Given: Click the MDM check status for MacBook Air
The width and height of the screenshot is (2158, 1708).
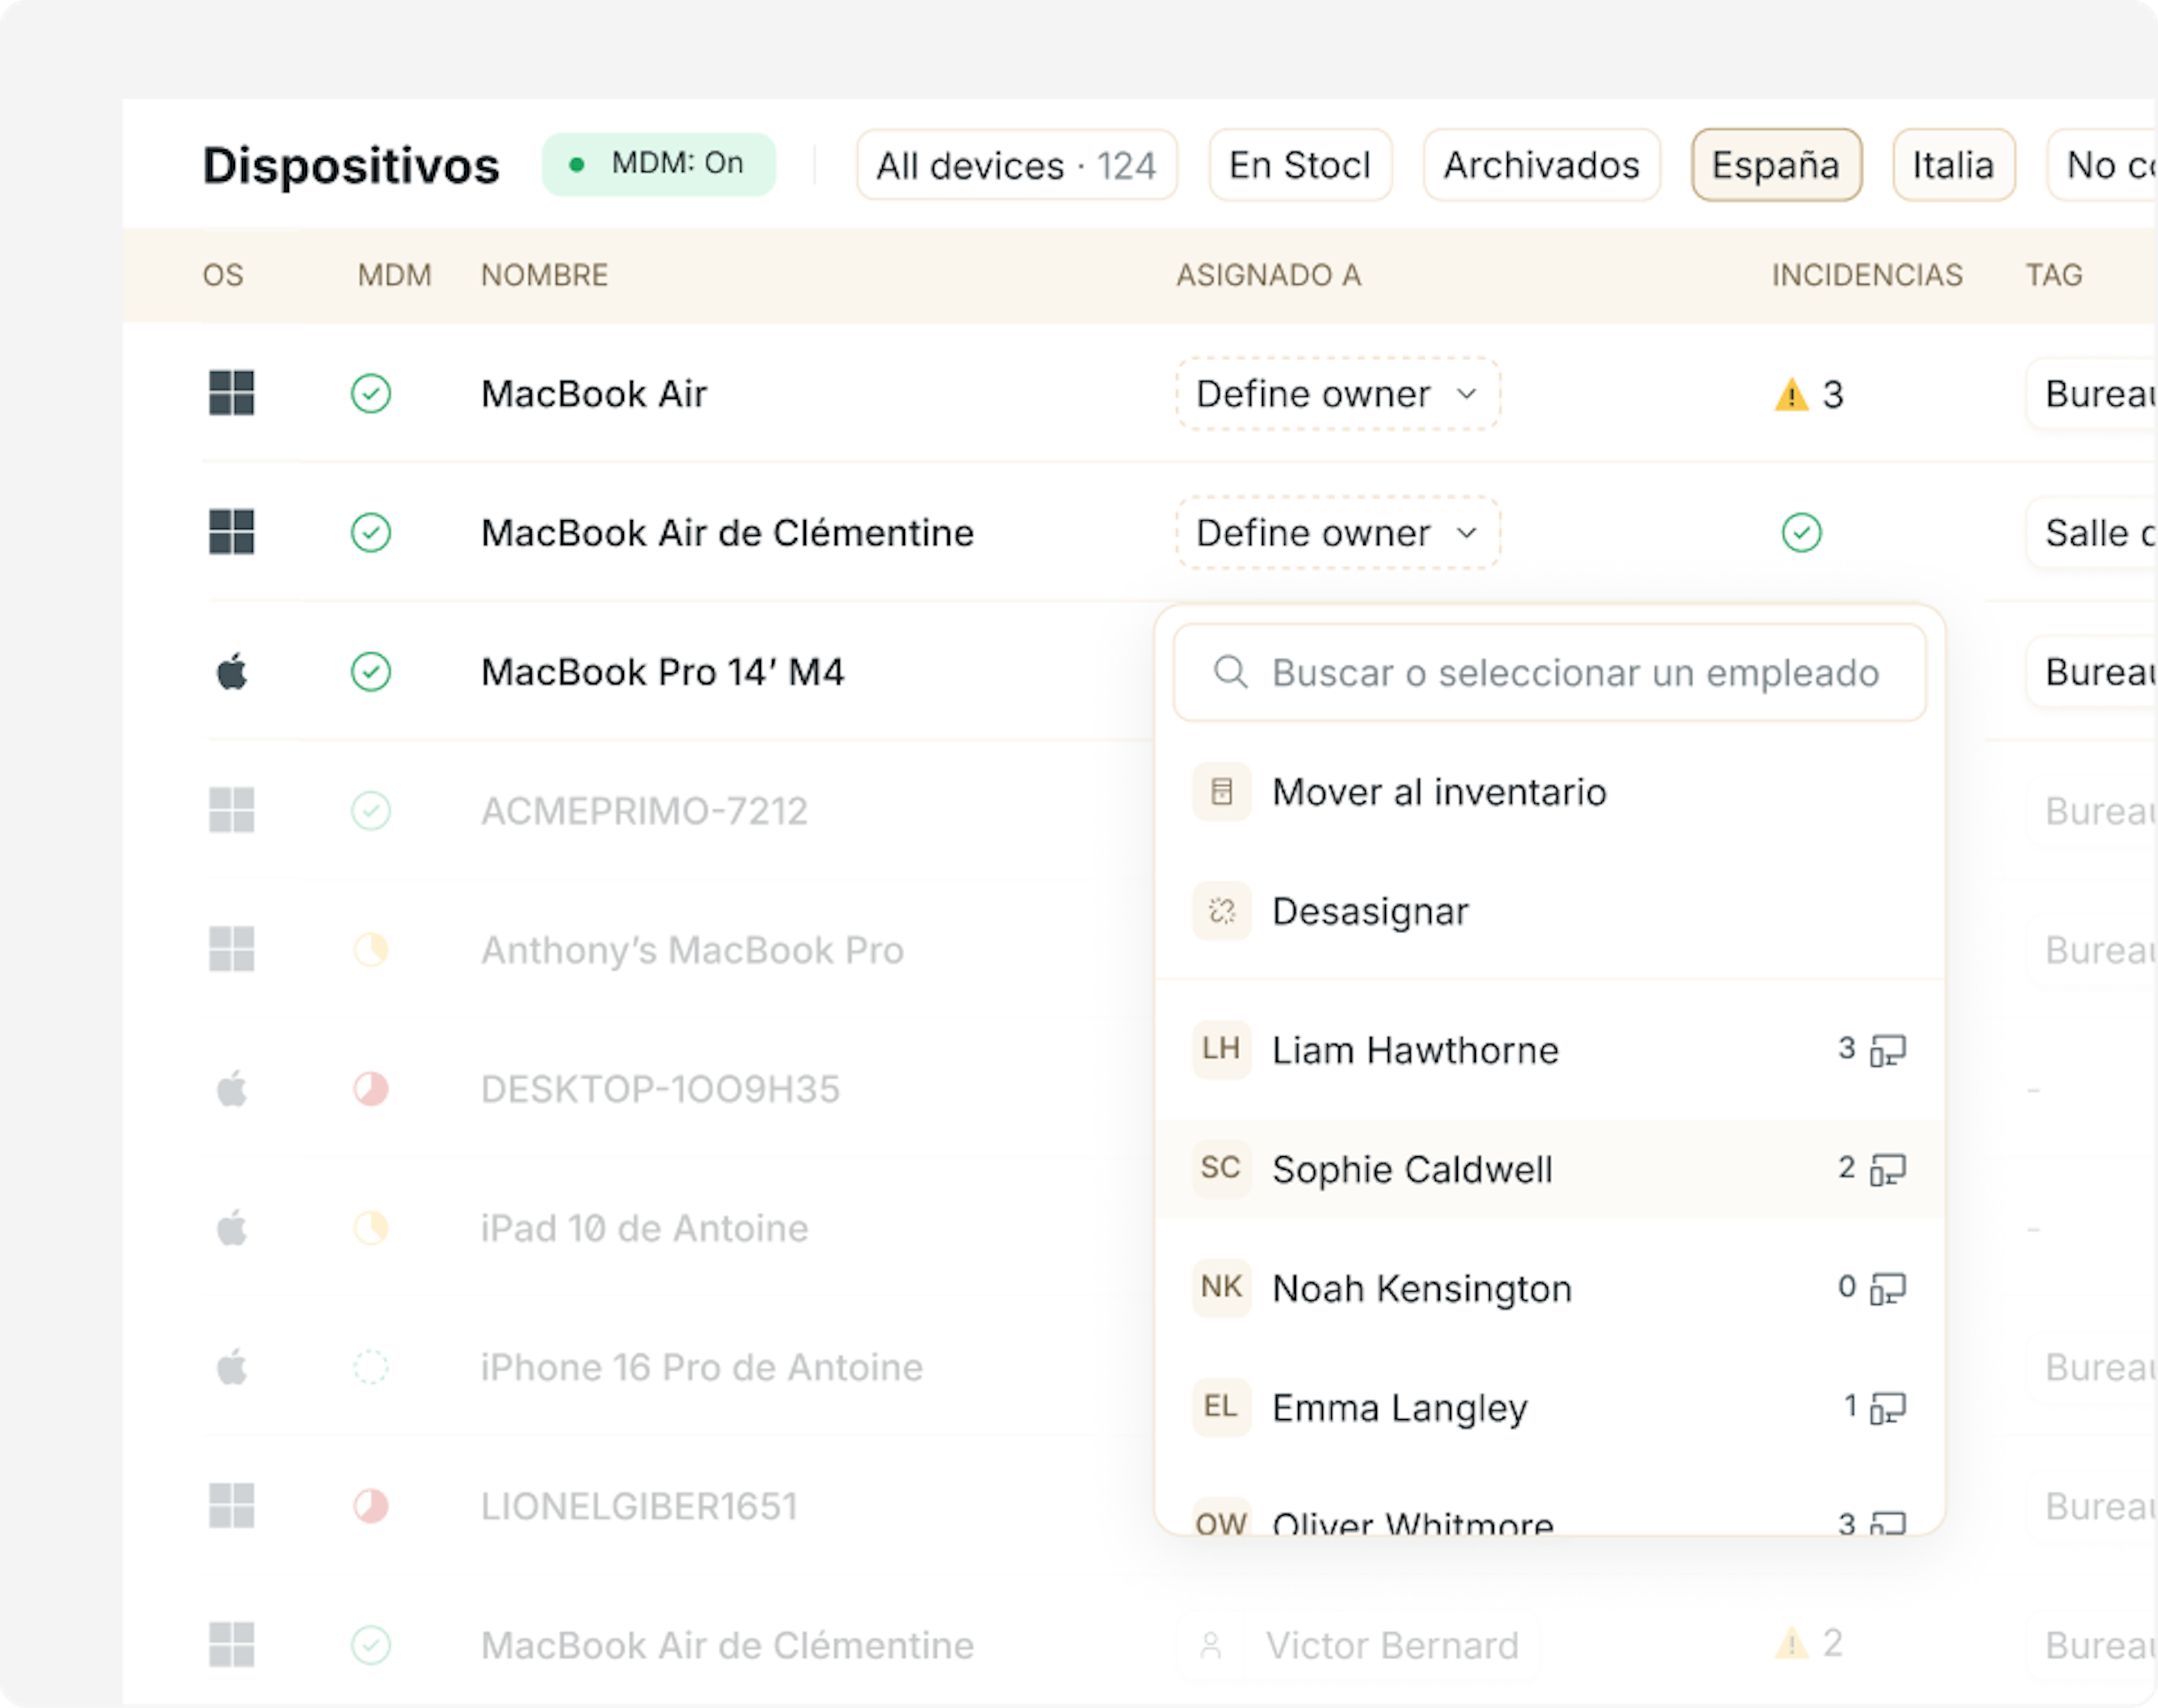Looking at the screenshot, I should point(371,393).
